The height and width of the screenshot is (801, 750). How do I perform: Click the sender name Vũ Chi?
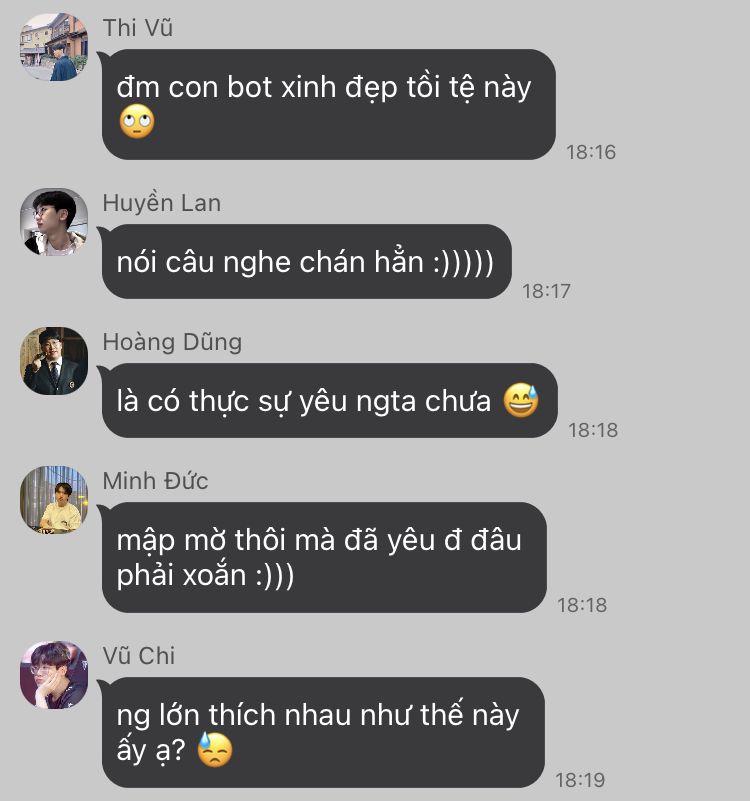tap(138, 655)
